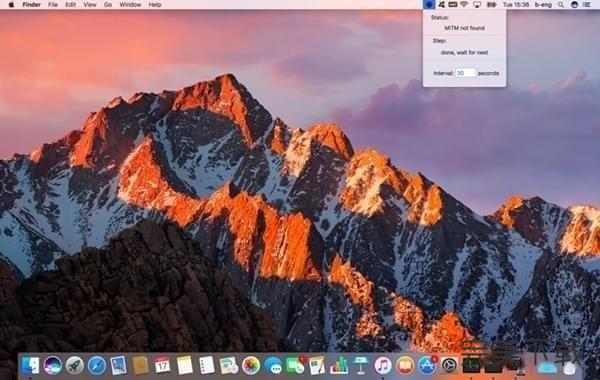Viewport: 600px width, 380px height.
Task: Open Photos colorful flower icon in Dock
Action: pyautogui.click(x=251, y=365)
